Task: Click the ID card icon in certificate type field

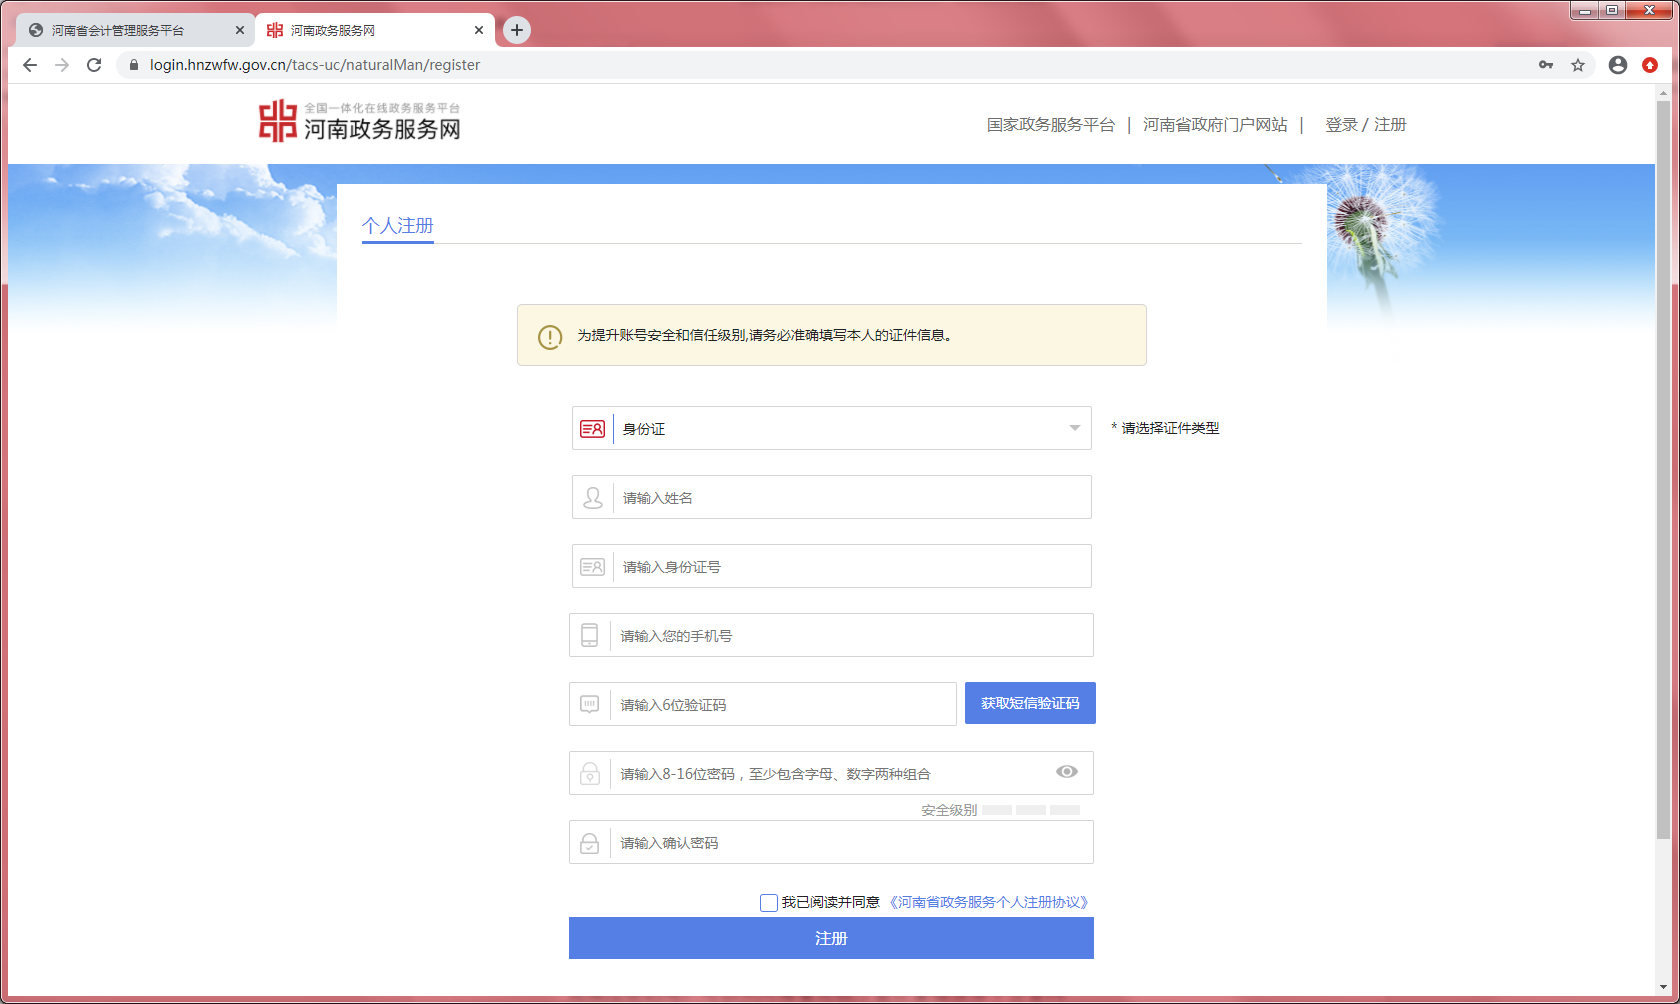Action: [x=592, y=428]
